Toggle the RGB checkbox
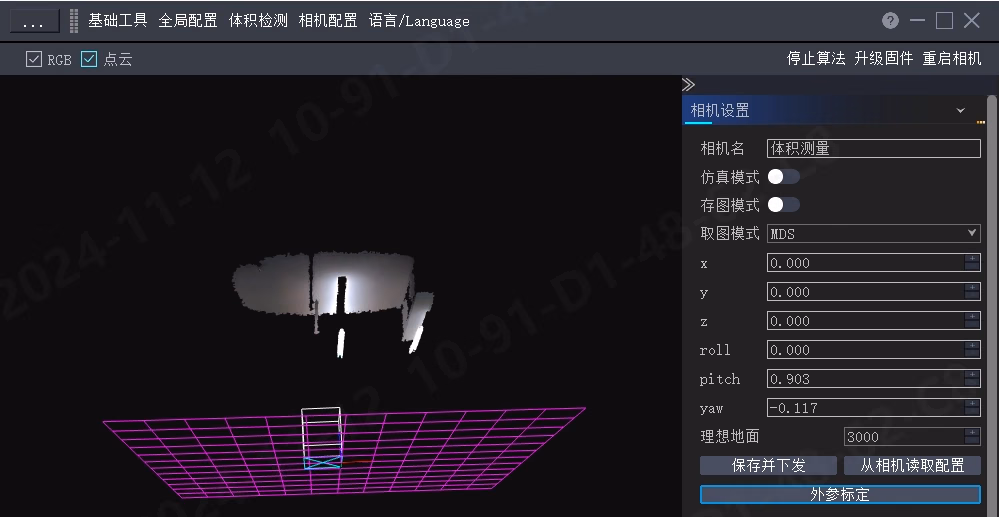 click(x=33, y=59)
